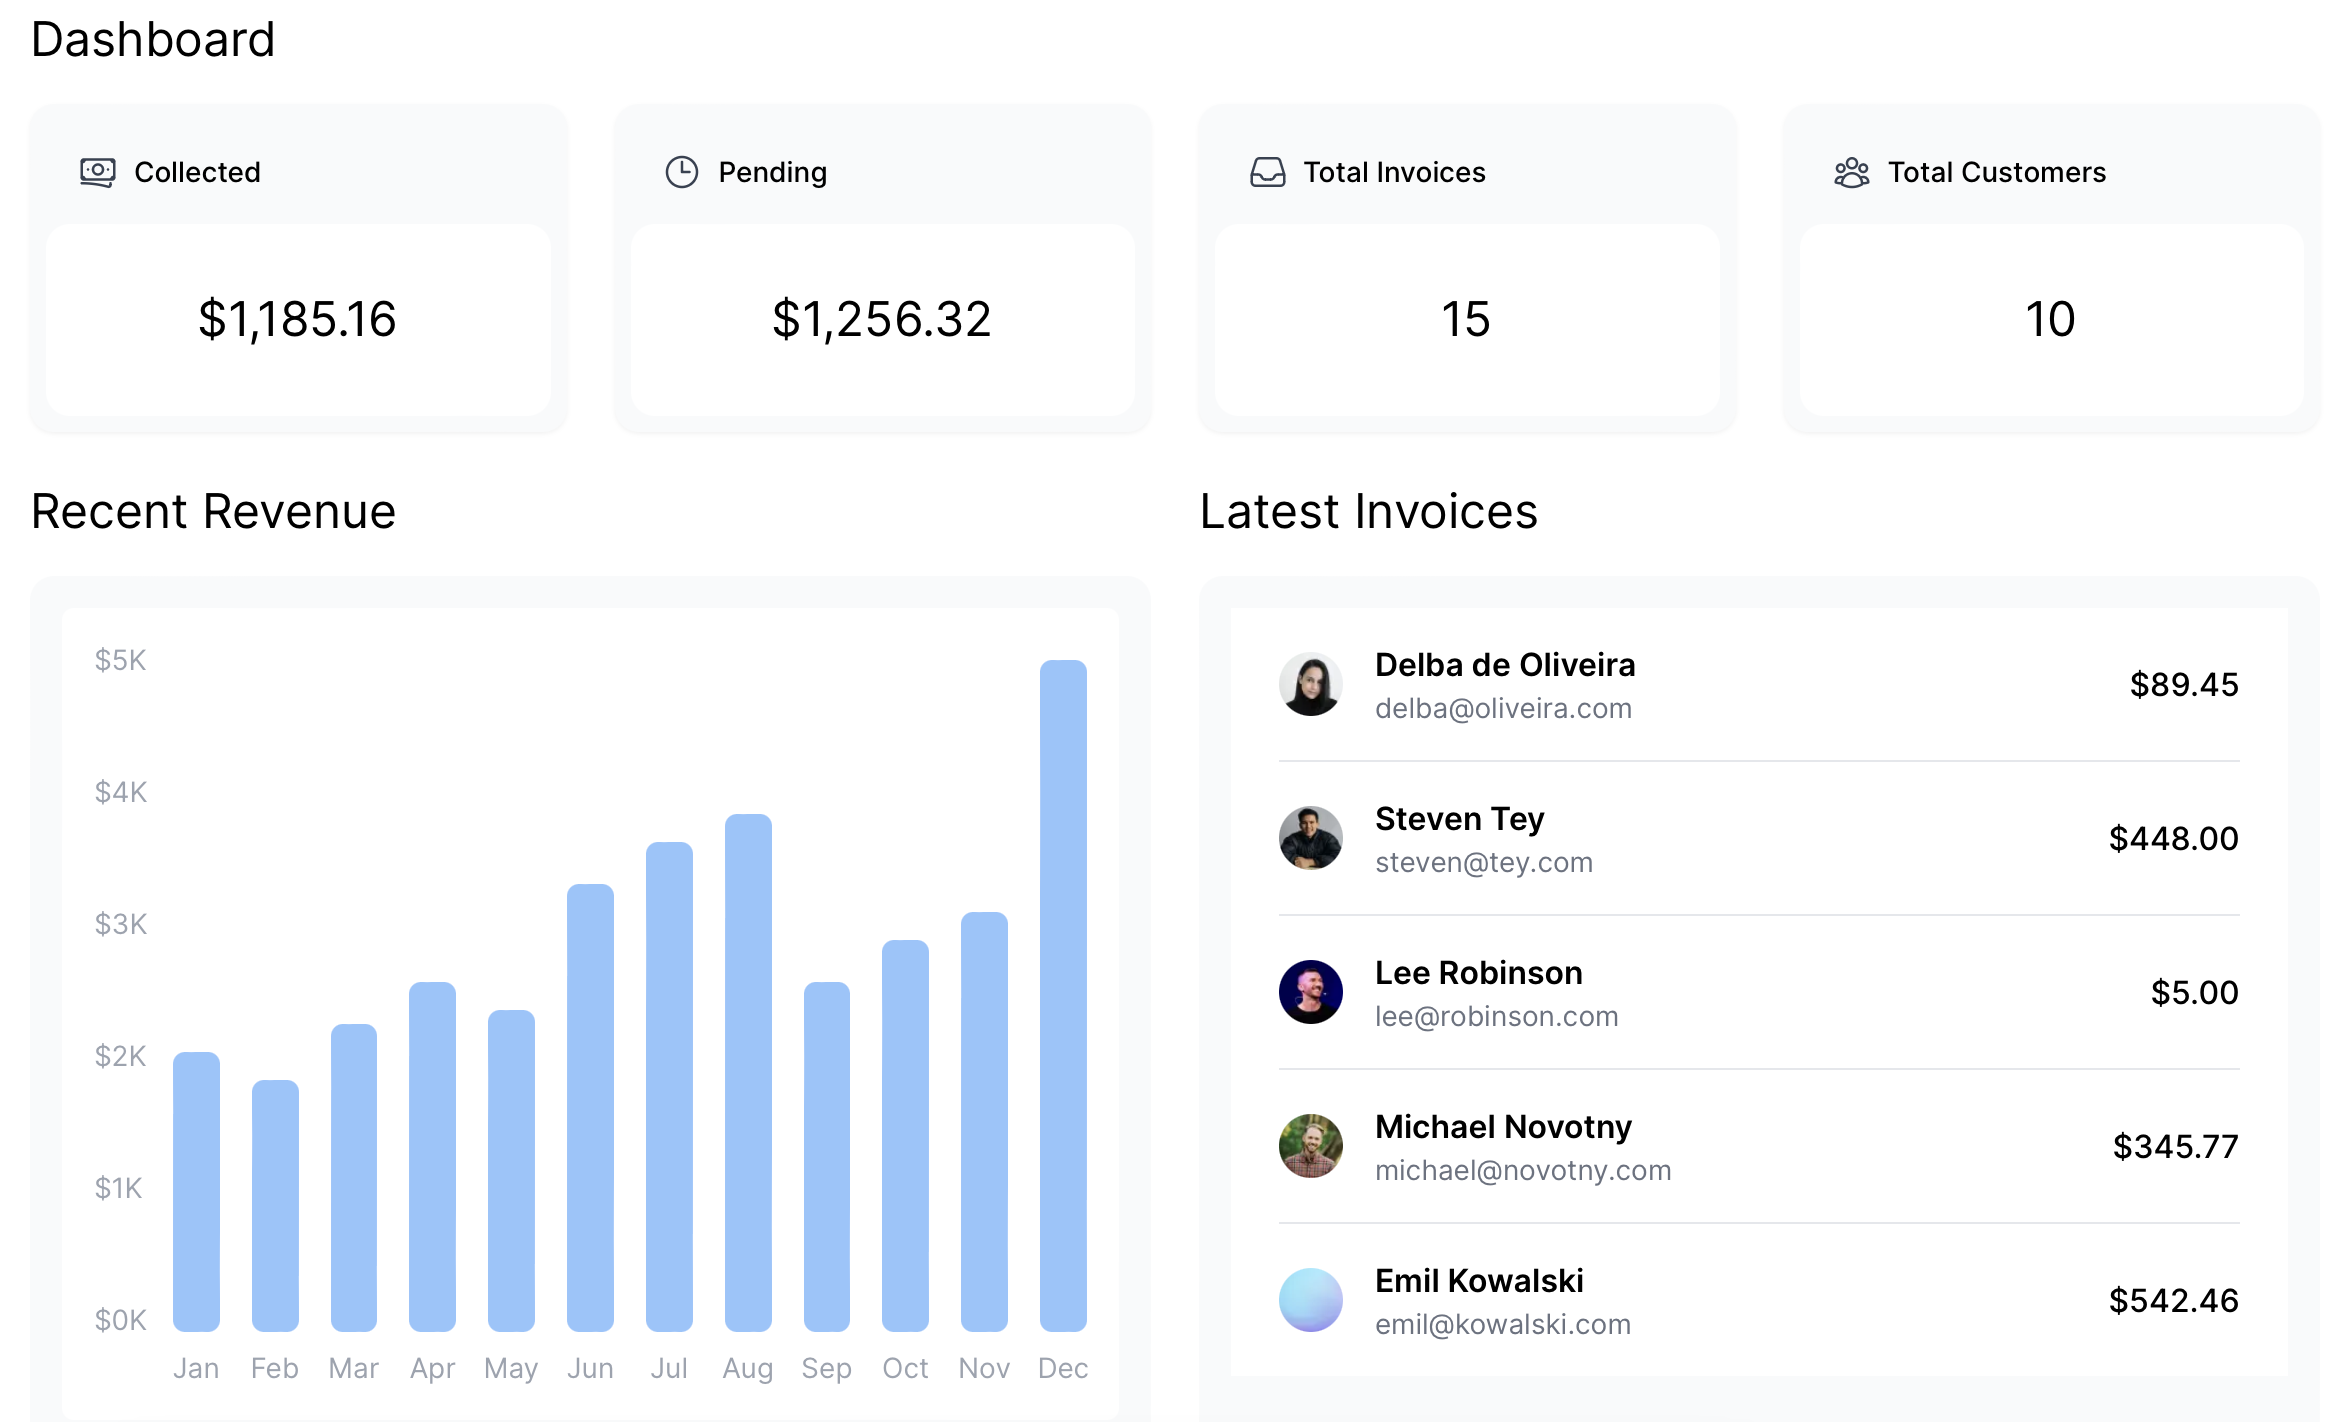Click Michael Novotny's profile photo
The width and height of the screenshot is (2350, 1422).
coord(1310,1146)
